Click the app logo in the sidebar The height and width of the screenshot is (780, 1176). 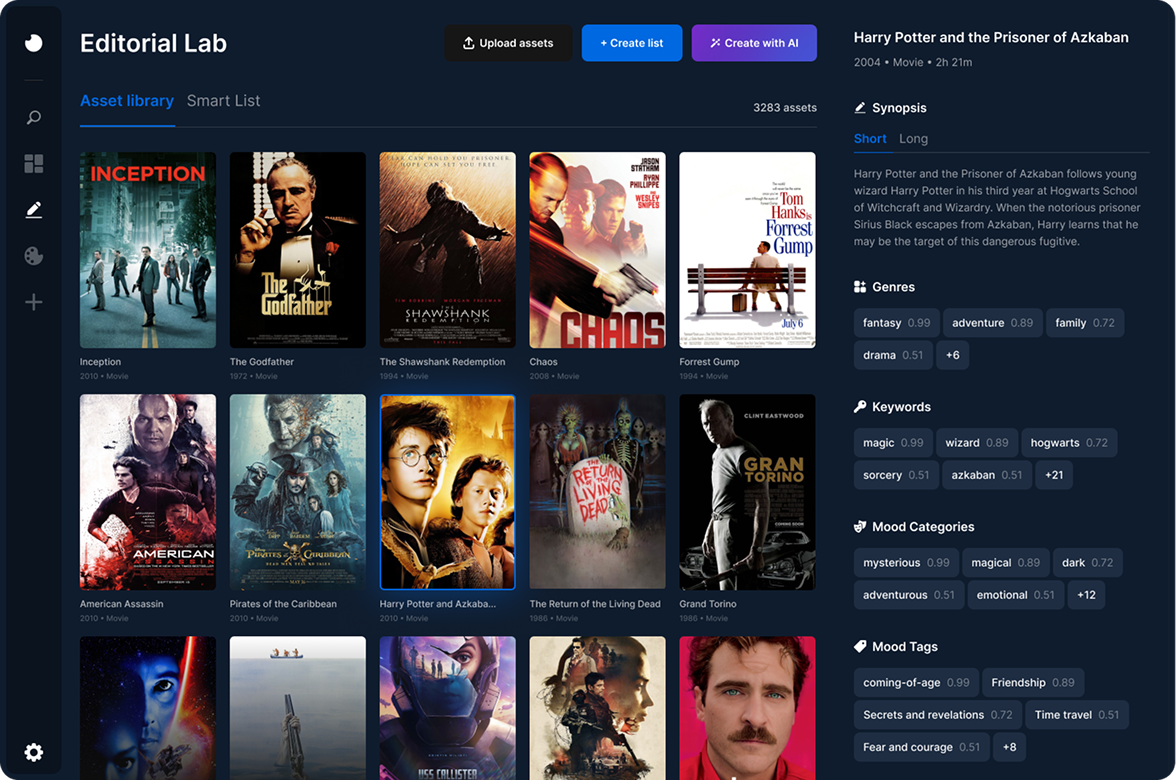[34, 43]
